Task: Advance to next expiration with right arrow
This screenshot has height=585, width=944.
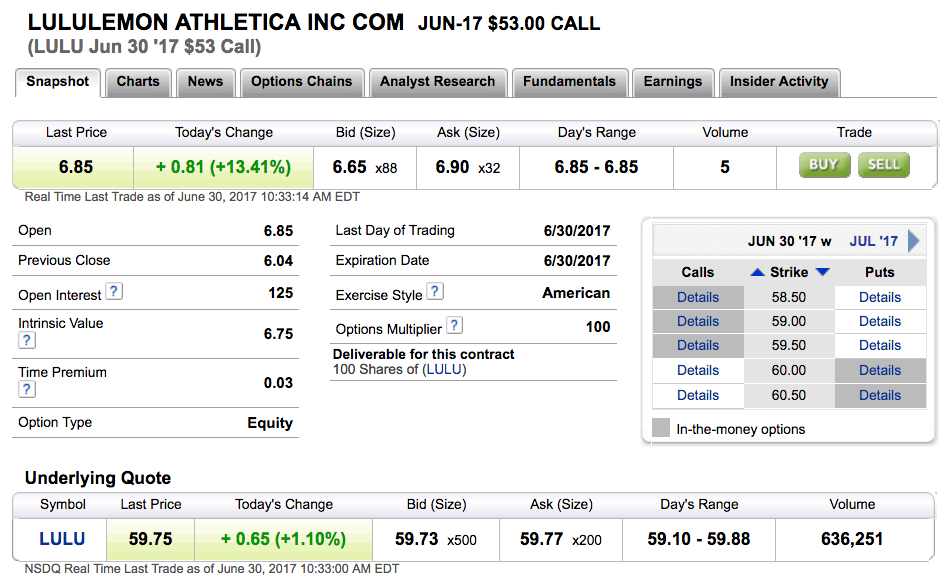Action: [914, 241]
